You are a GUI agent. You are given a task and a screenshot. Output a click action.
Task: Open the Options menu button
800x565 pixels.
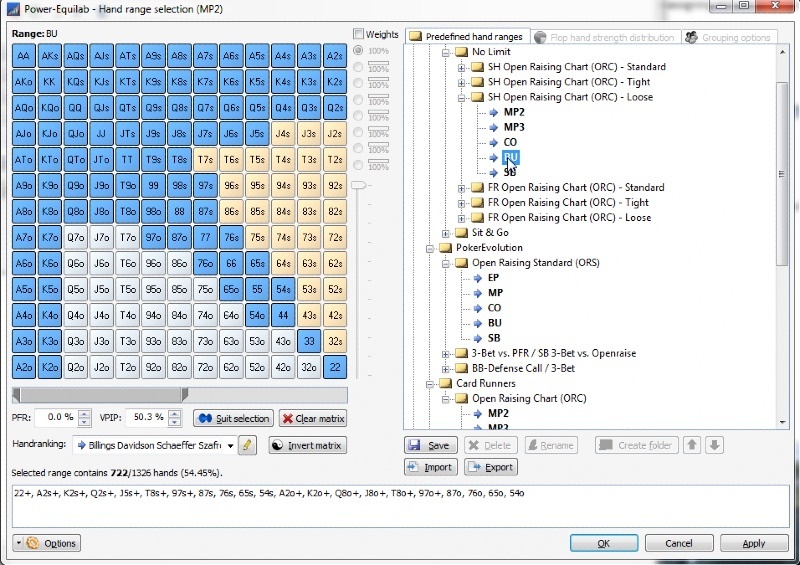pos(46,543)
